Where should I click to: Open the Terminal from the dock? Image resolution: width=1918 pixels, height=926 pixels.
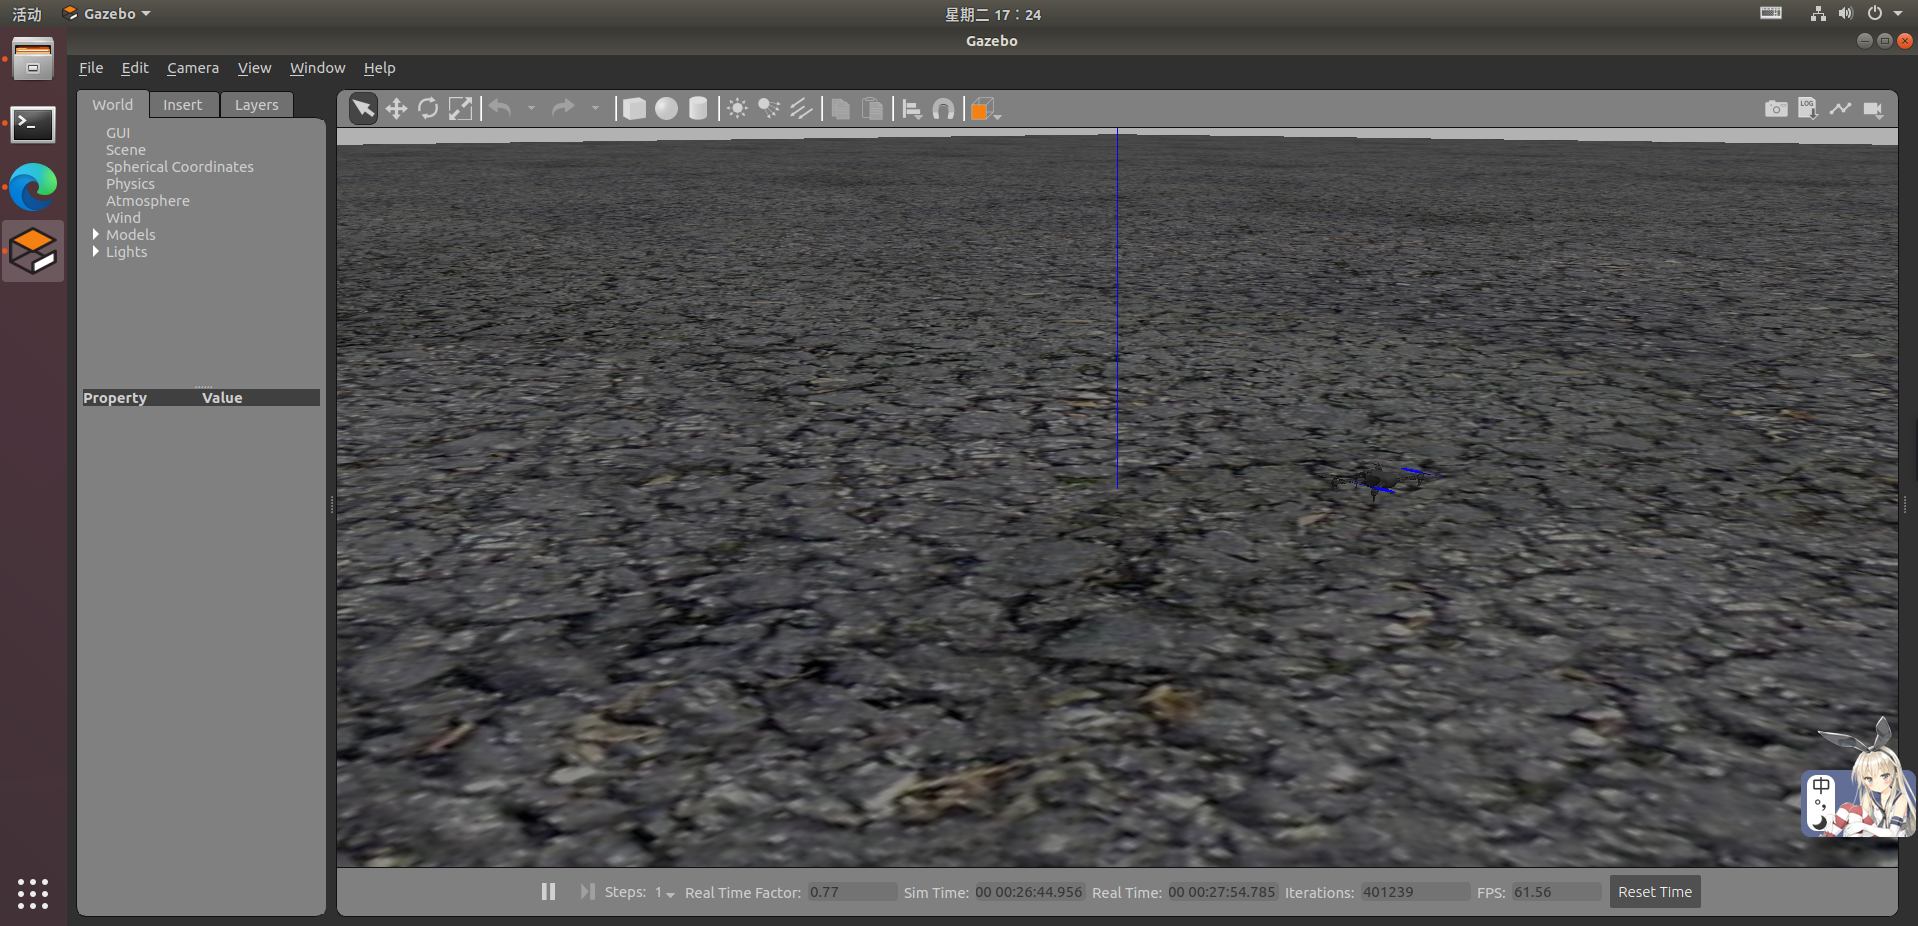(33, 124)
